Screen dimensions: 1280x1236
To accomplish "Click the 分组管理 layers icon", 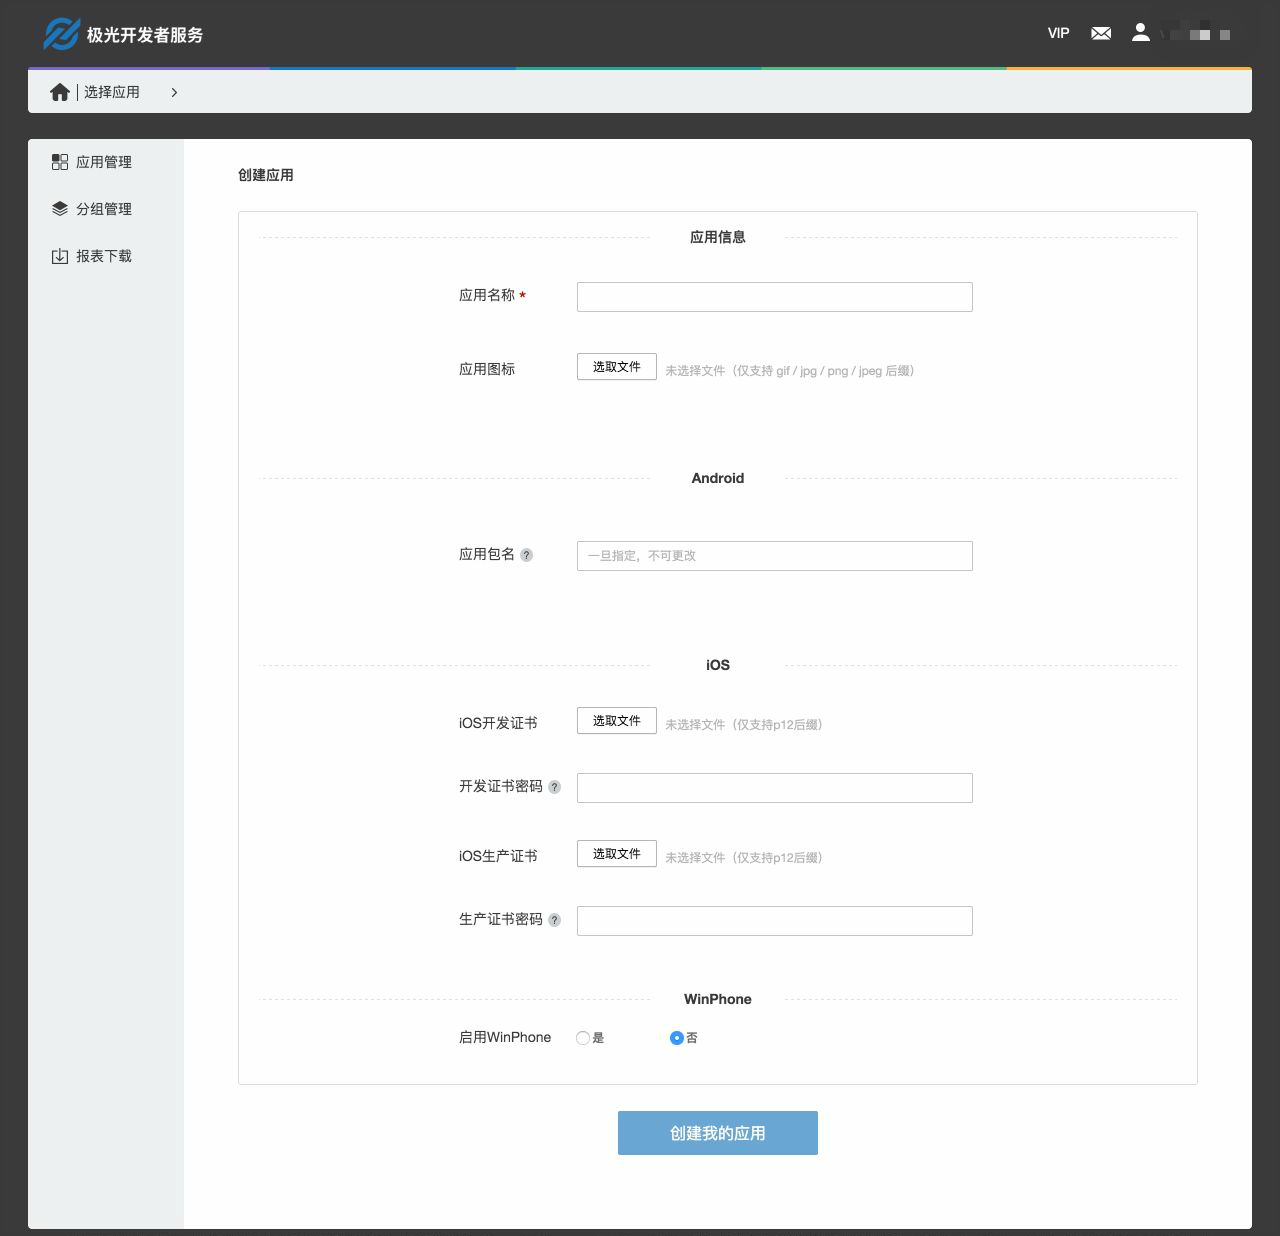I will pos(60,209).
